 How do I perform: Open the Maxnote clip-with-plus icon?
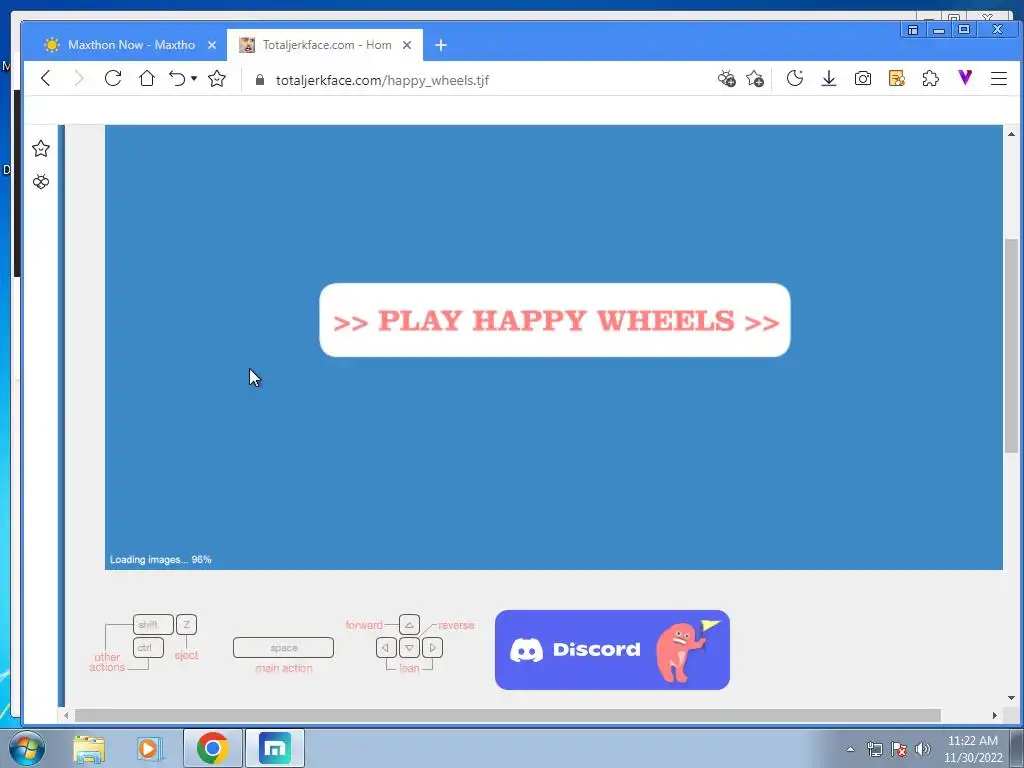coord(726,79)
